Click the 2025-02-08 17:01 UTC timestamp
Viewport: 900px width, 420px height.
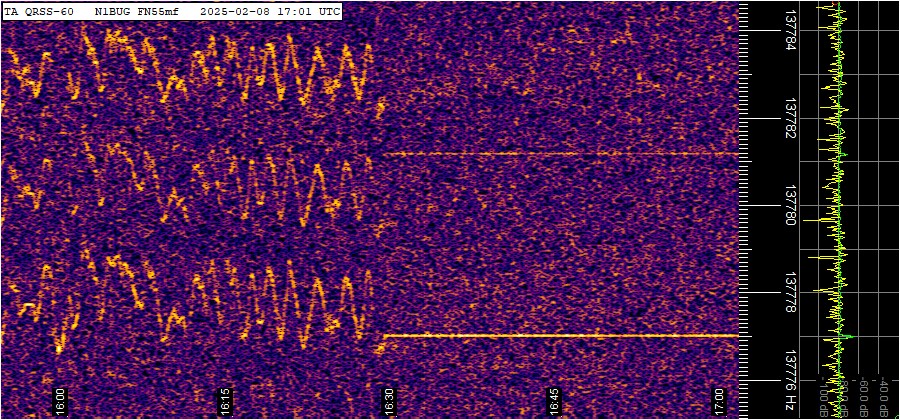[x=270, y=11]
